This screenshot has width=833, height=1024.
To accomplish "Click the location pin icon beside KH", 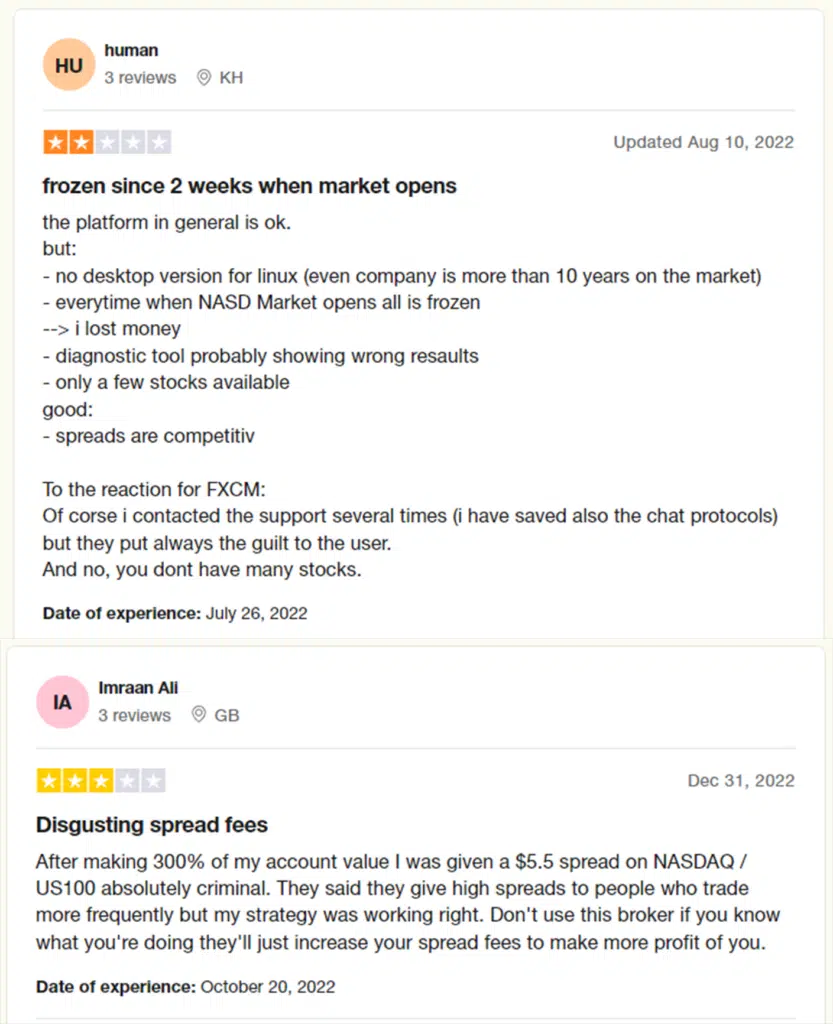I will coord(205,77).
